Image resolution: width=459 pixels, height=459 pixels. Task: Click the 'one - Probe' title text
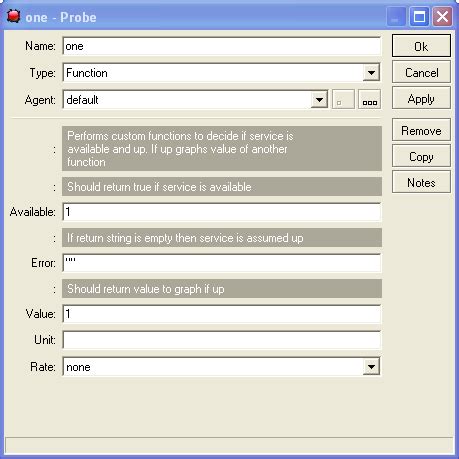[61, 17]
